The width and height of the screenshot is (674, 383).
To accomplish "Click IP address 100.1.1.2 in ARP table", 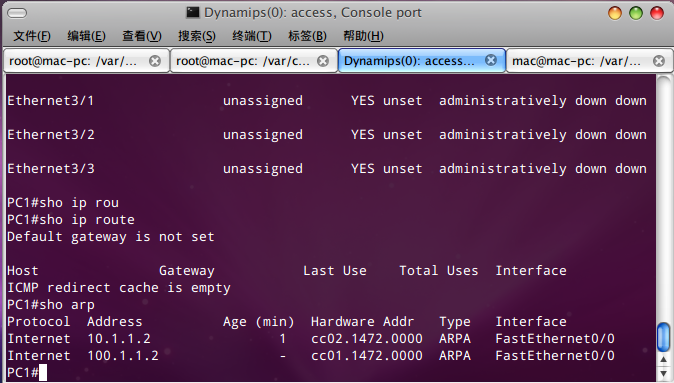I will [x=123, y=356].
